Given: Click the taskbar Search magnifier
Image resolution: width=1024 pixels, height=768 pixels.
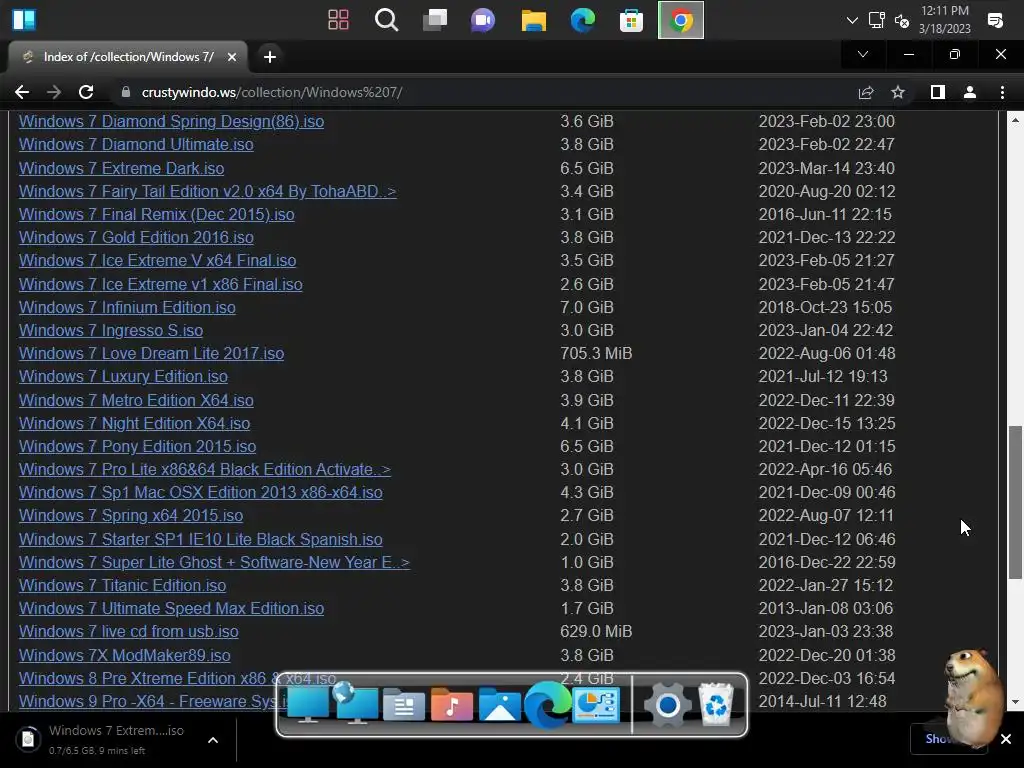Looking at the screenshot, I should (x=386, y=20).
